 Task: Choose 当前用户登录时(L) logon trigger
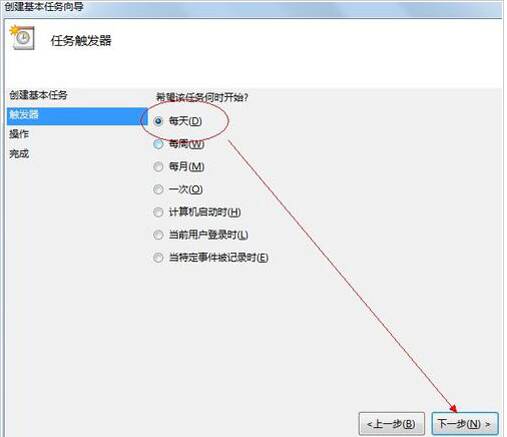(158, 235)
